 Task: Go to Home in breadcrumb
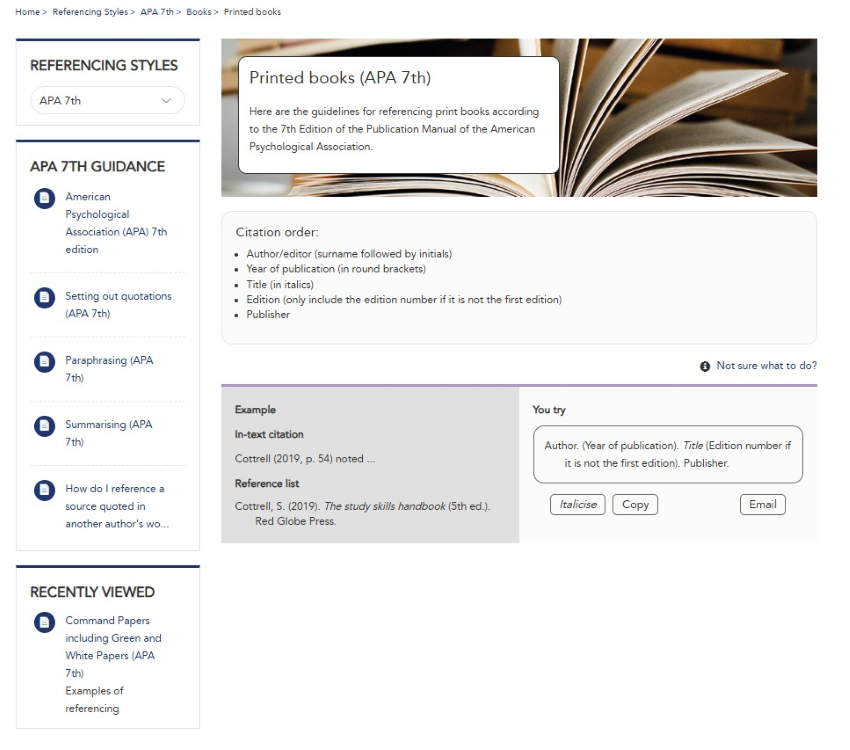pos(27,12)
